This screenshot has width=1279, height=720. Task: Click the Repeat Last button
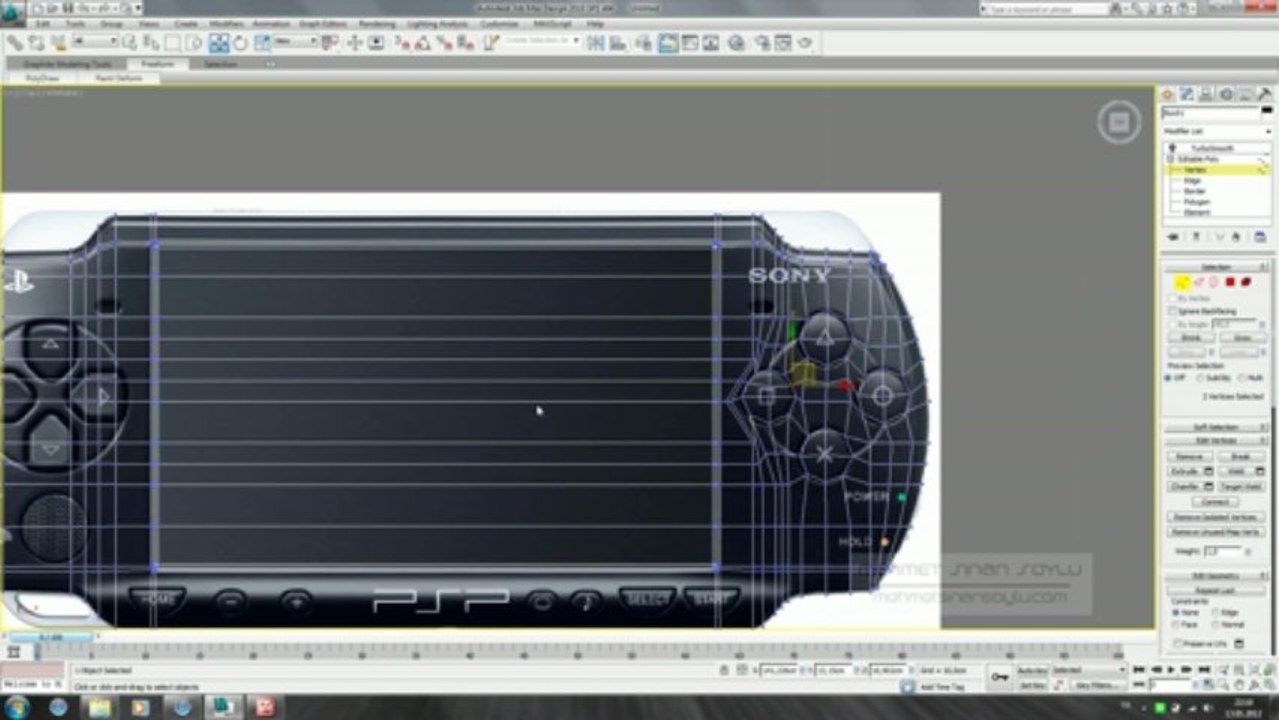[1216, 590]
